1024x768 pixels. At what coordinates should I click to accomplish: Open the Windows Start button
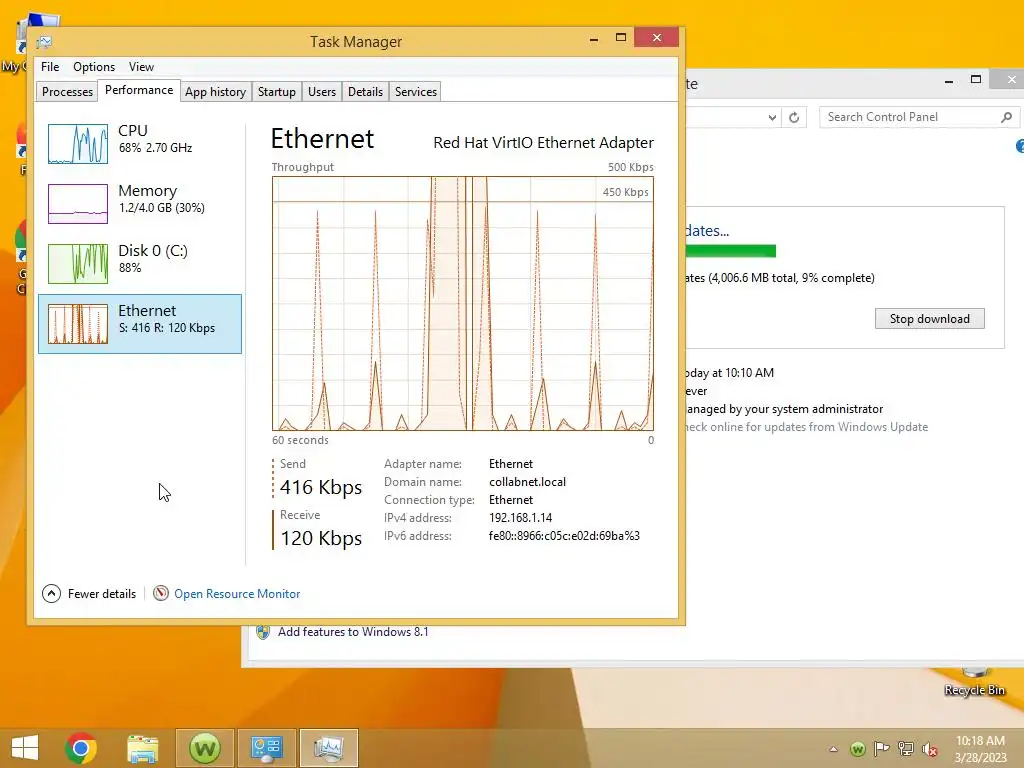pos(25,748)
